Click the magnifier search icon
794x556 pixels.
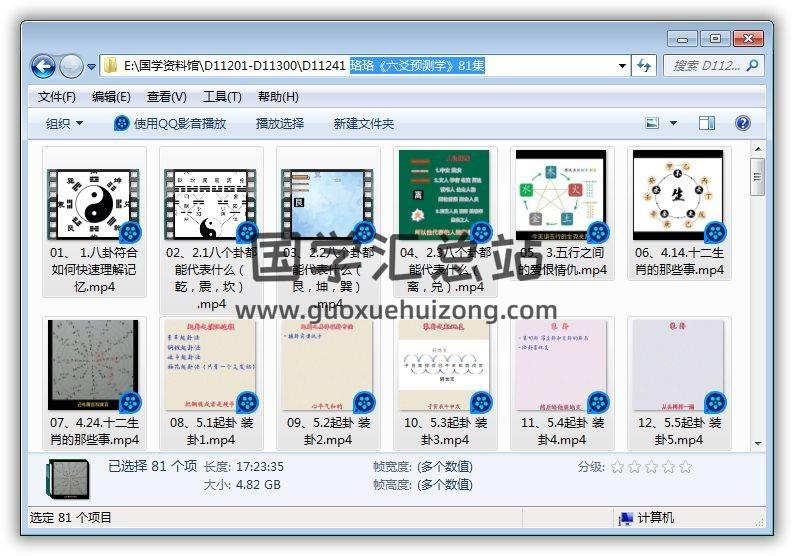pyautogui.click(x=752, y=65)
